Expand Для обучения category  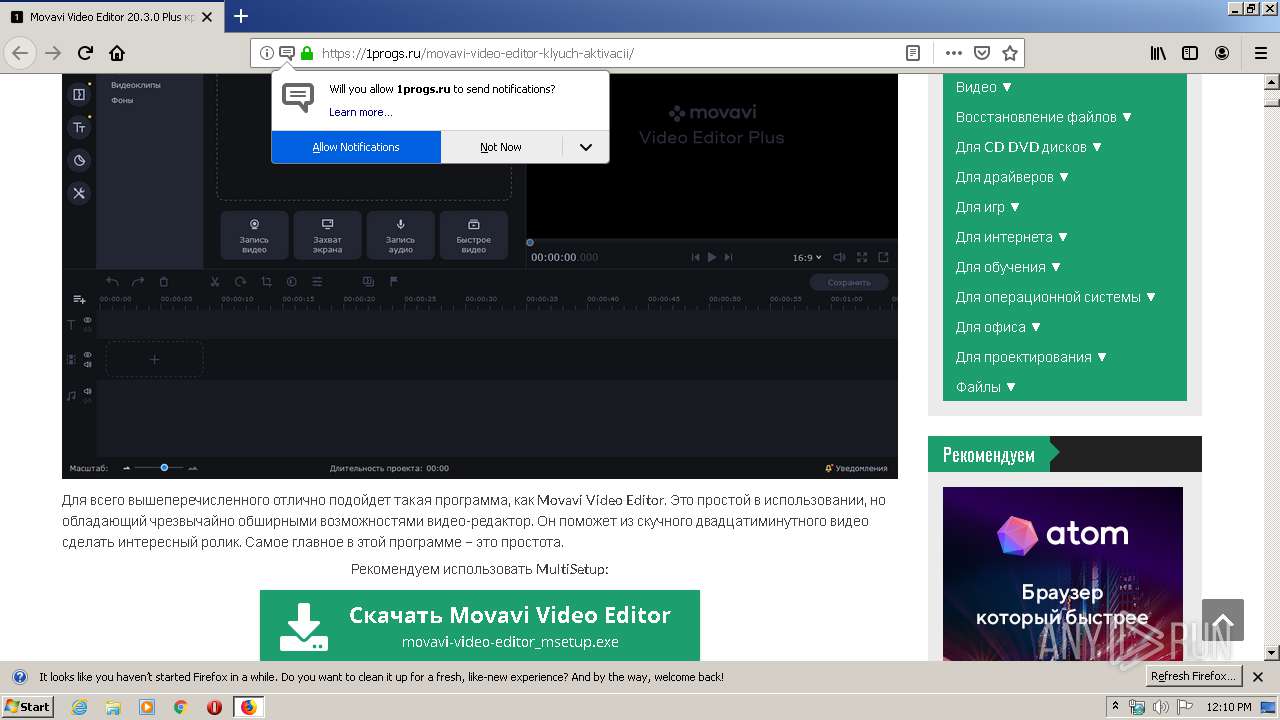coord(1008,267)
